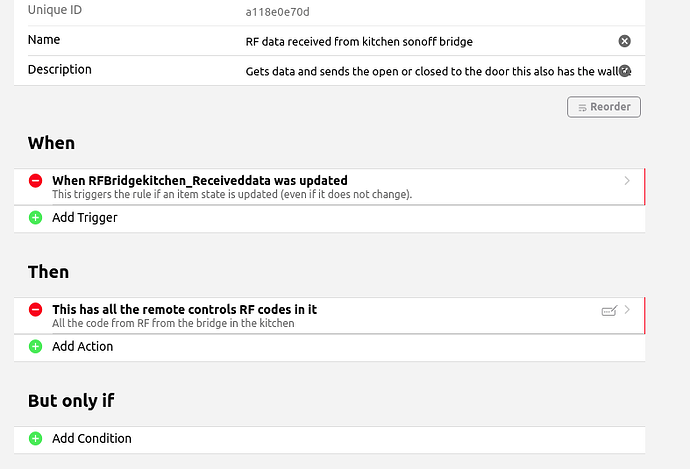
Task: Delete the remote controls RF codes action
Action: tap(35, 310)
